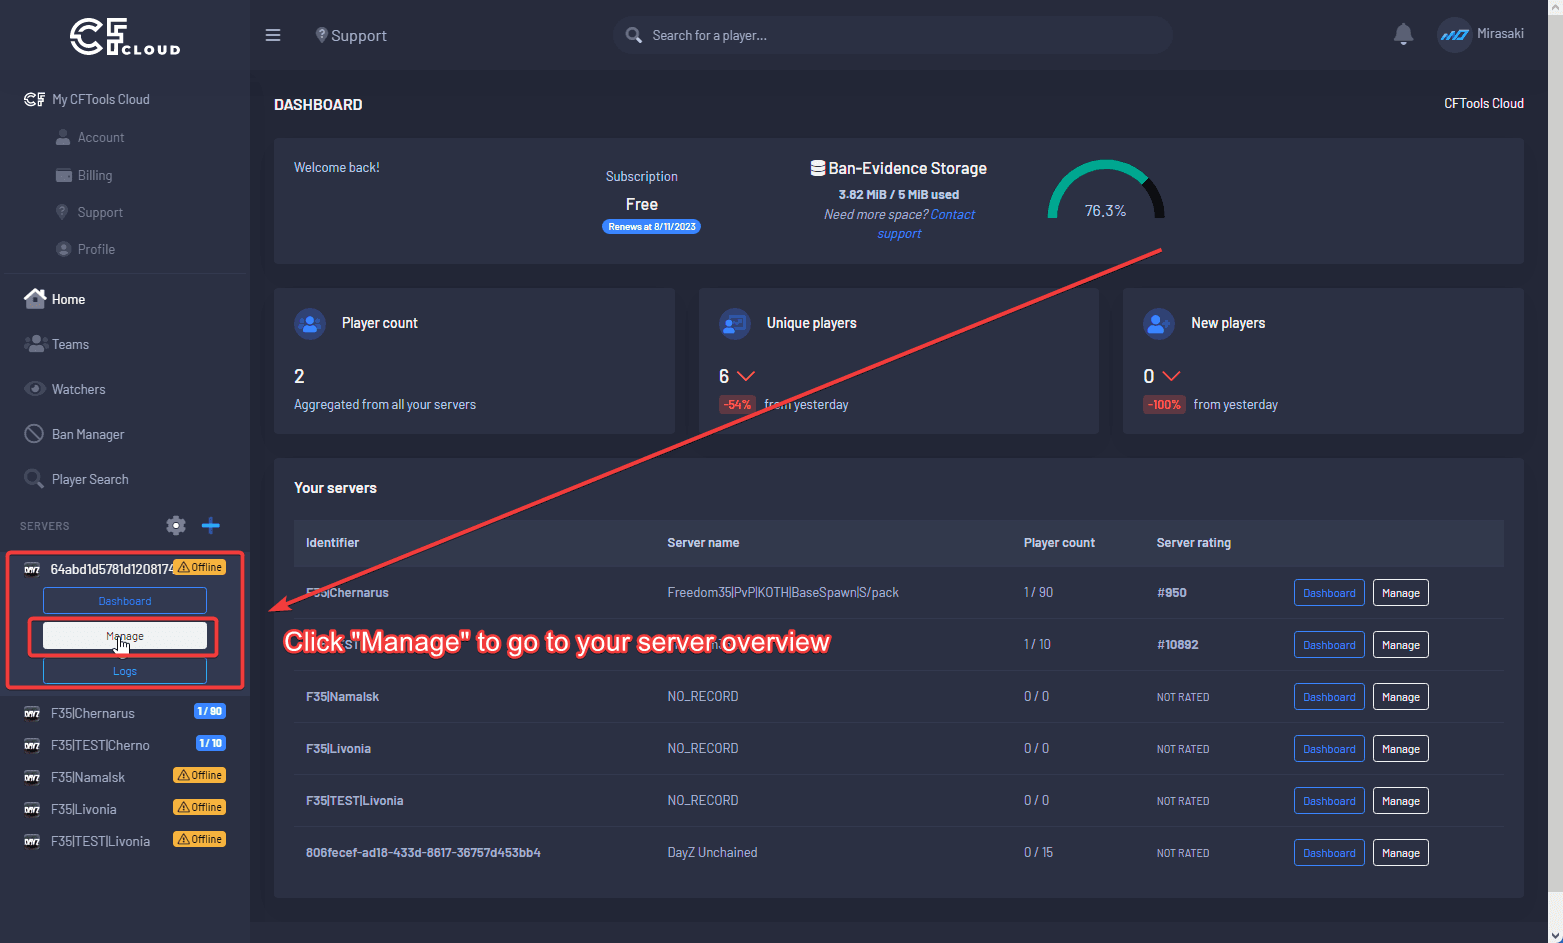
Task: Click the CFTools Cloud breadcrumb link
Action: click(x=1483, y=103)
